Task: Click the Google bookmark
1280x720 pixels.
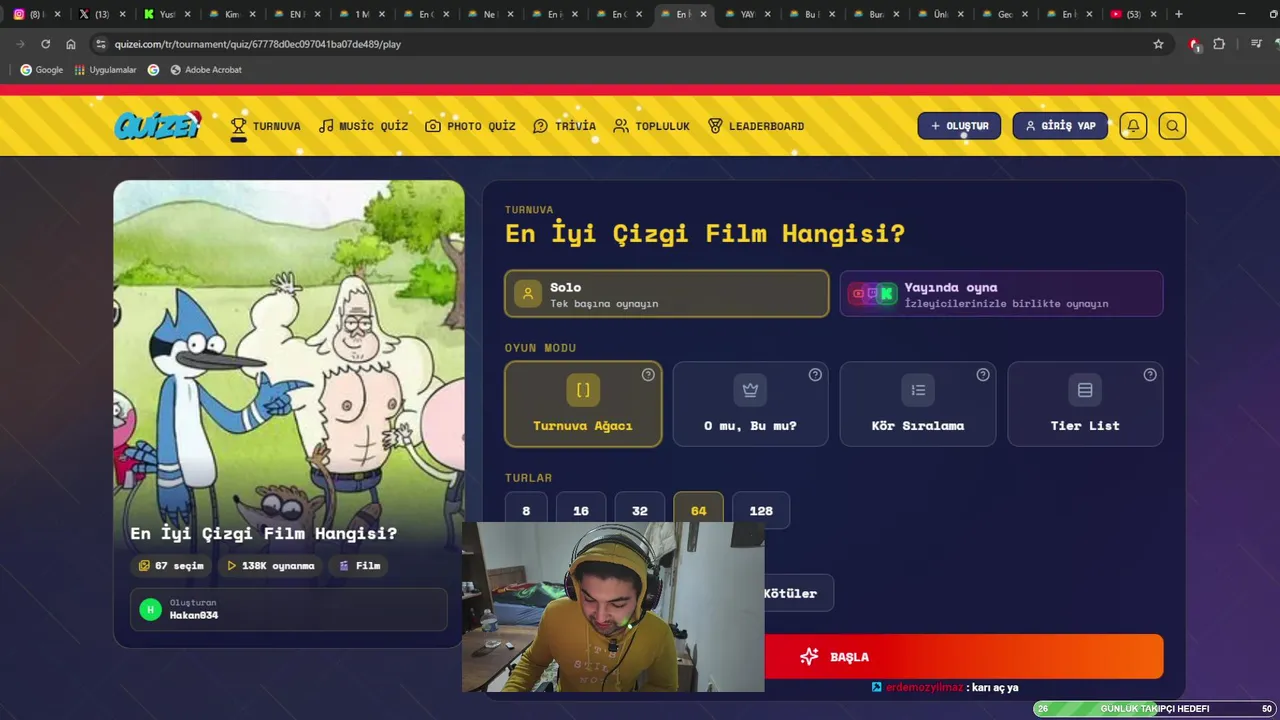Action: 42,70
